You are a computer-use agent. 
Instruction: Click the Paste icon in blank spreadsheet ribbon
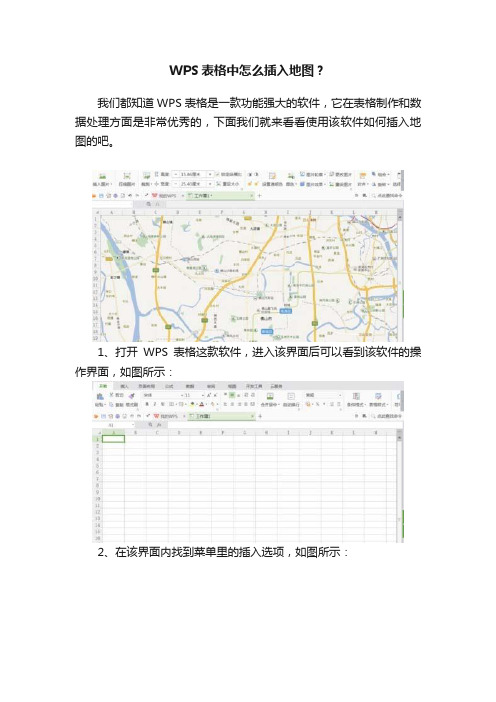100,397
